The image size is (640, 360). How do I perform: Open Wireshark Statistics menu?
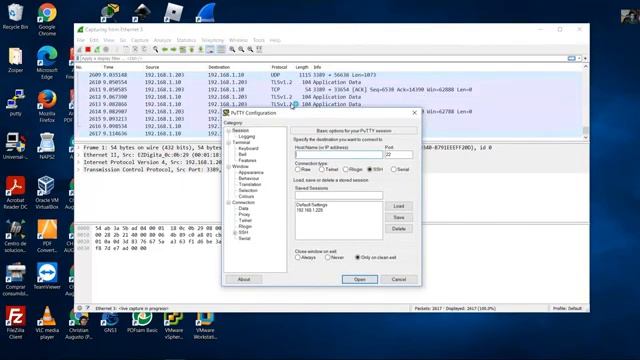pyautogui.click(x=187, y=40)
